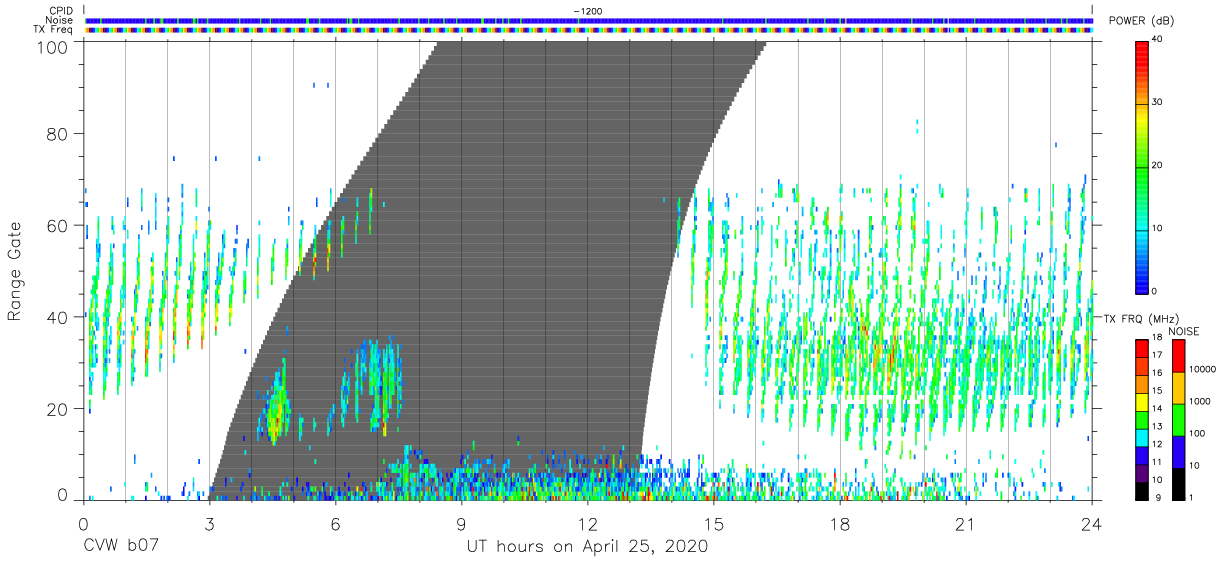
Task: Click x-axis tick label 12
Action: (x=587, y=524)
